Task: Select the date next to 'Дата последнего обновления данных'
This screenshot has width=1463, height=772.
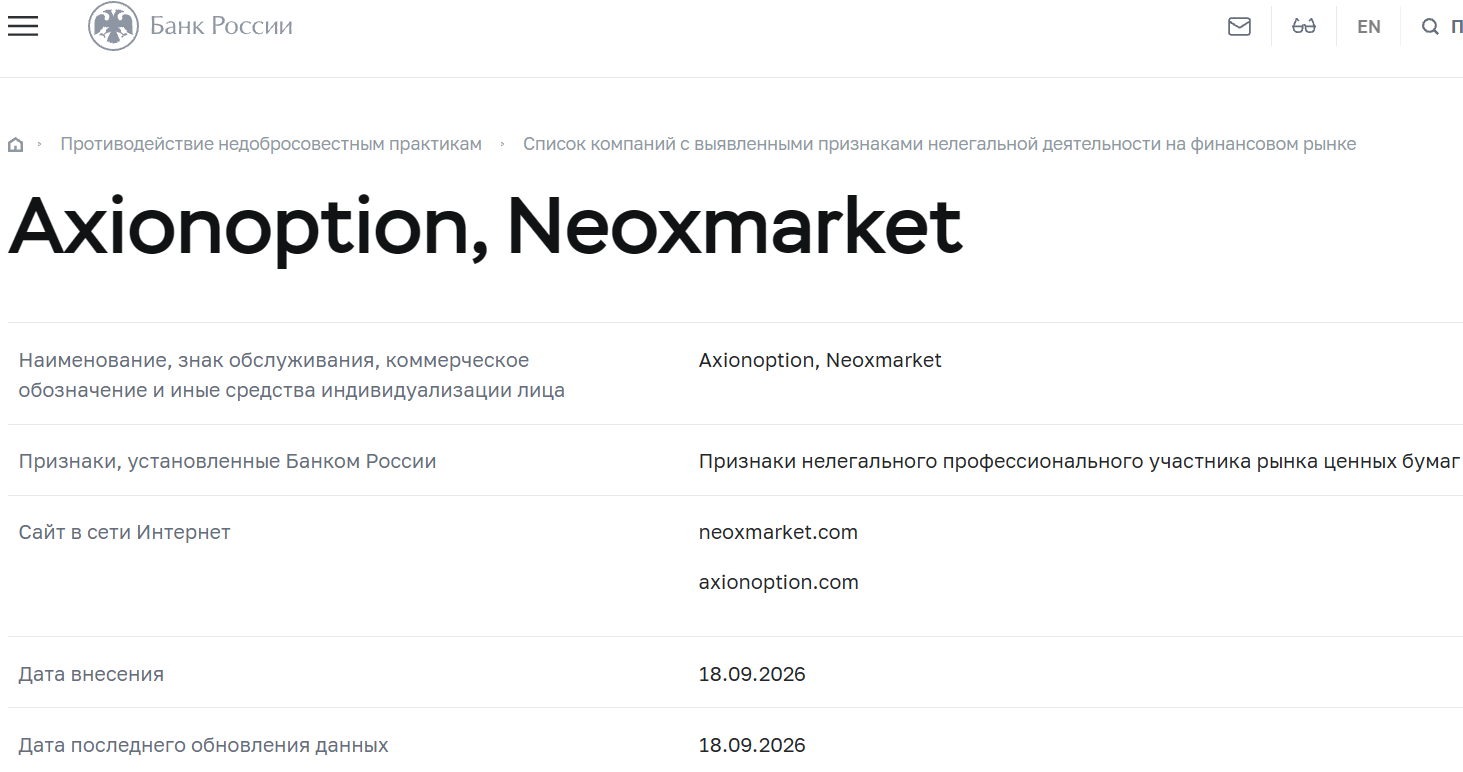Action: 752,746
